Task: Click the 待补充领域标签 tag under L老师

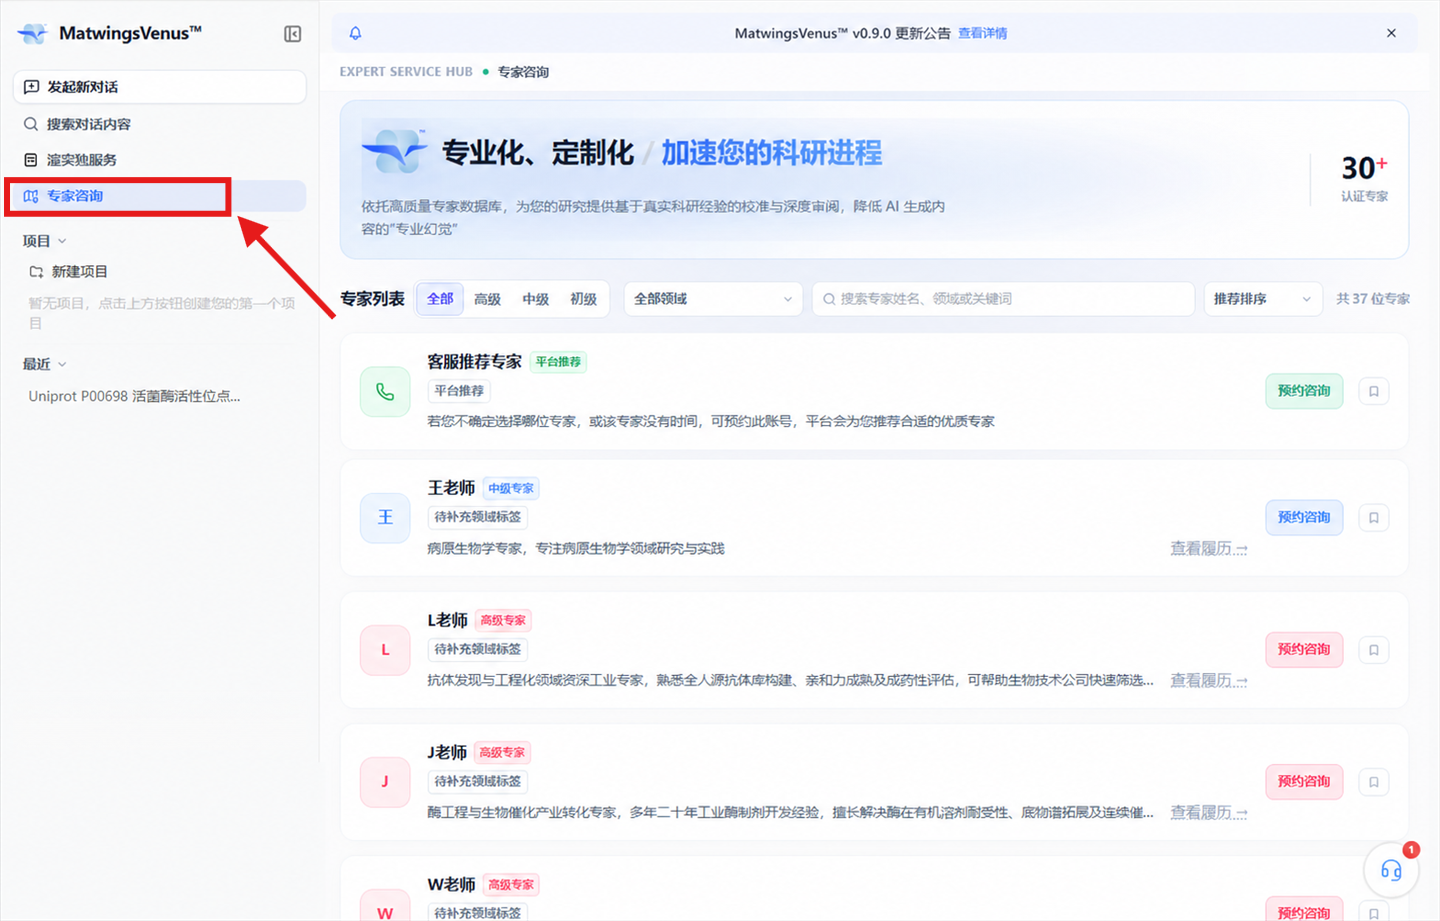Action: tap(478, 649)
